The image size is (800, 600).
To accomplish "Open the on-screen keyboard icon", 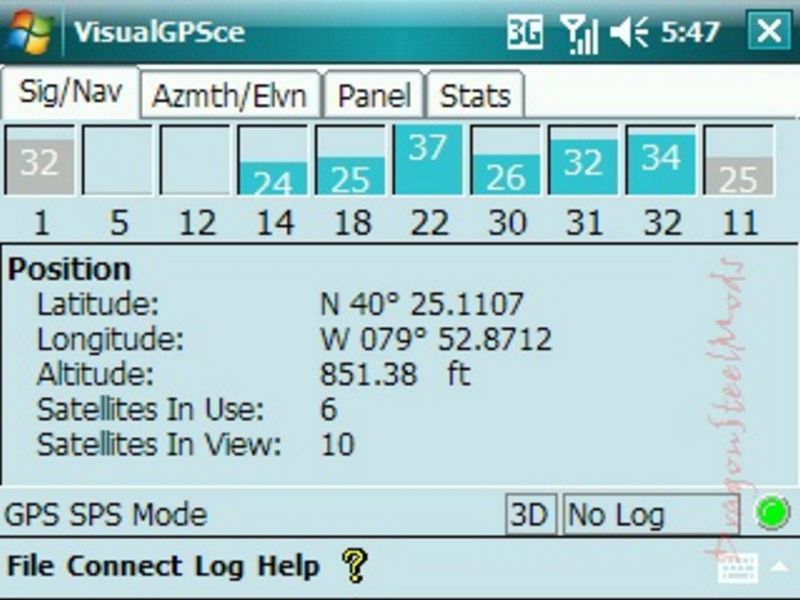I will (x=736, y=567).
